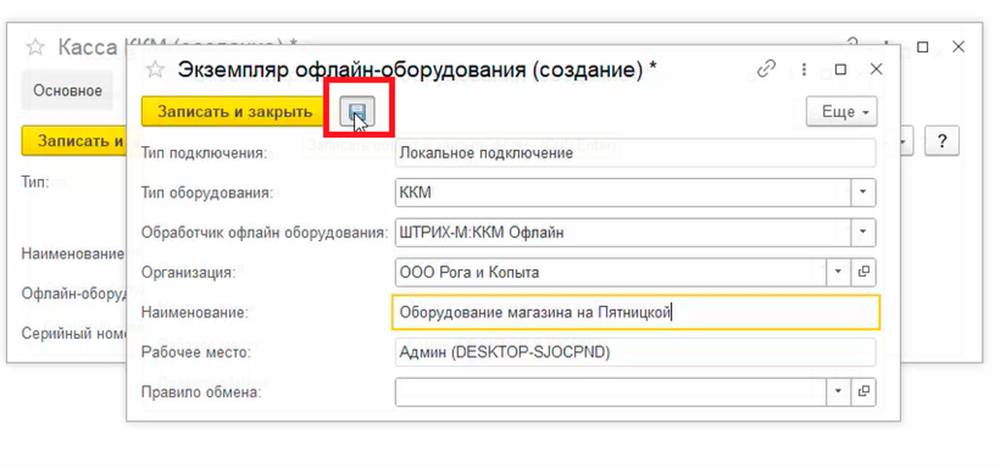Screen dimensions: 1000x474
Task: Click the Рабочее место field
Action: [x=635, y=352]
